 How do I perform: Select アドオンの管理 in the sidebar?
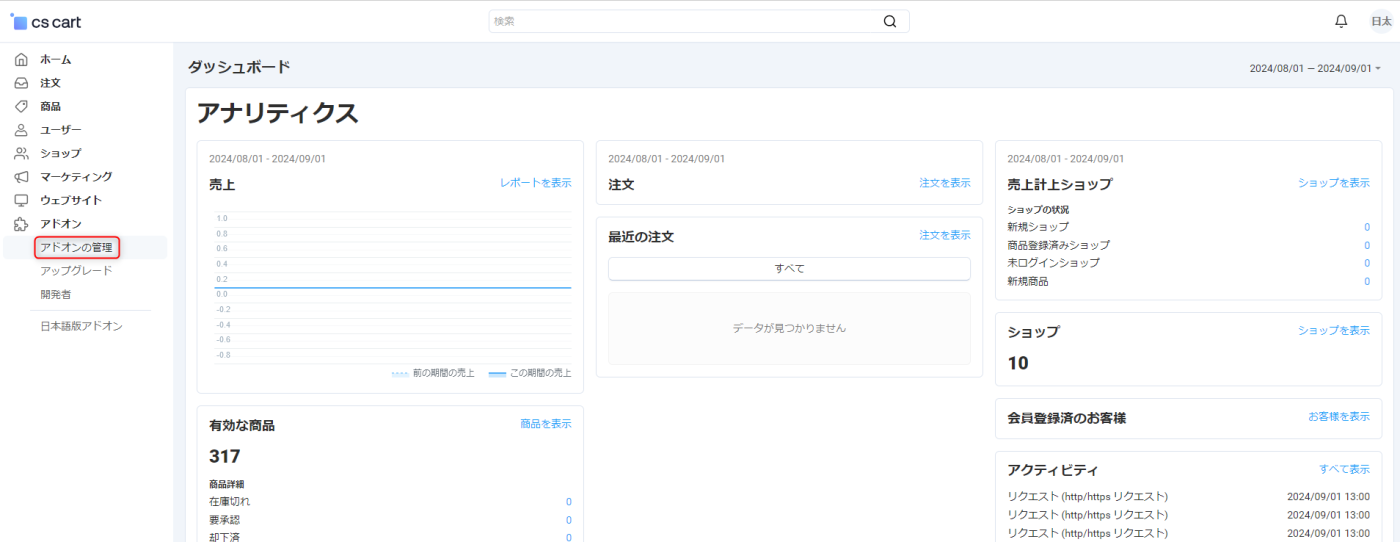(76, 247)
